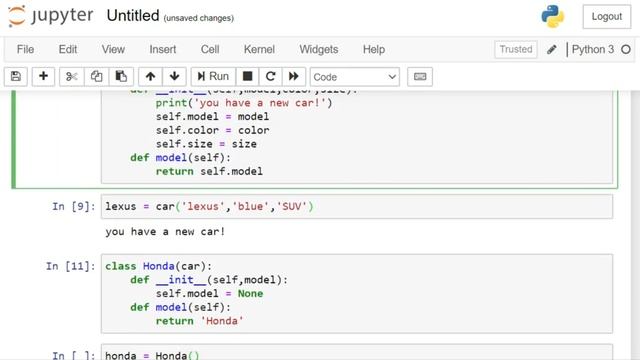Click the 'self.color = color' line

(212, 130)
